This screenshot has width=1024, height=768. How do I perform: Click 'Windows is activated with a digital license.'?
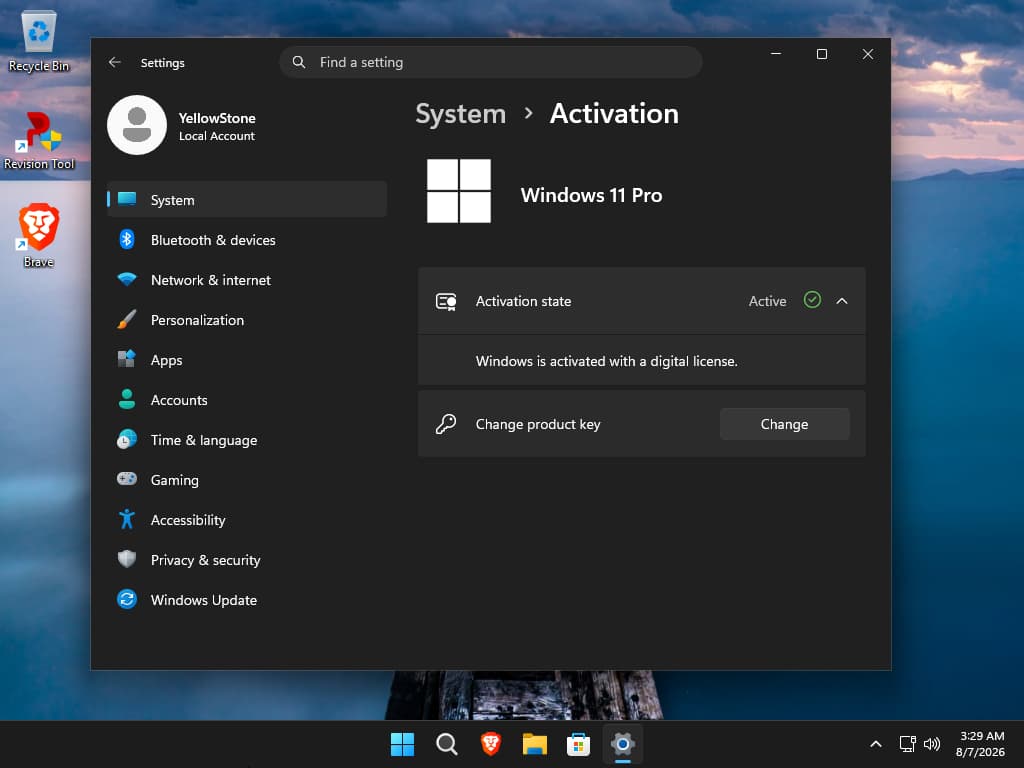coord(606,361)
